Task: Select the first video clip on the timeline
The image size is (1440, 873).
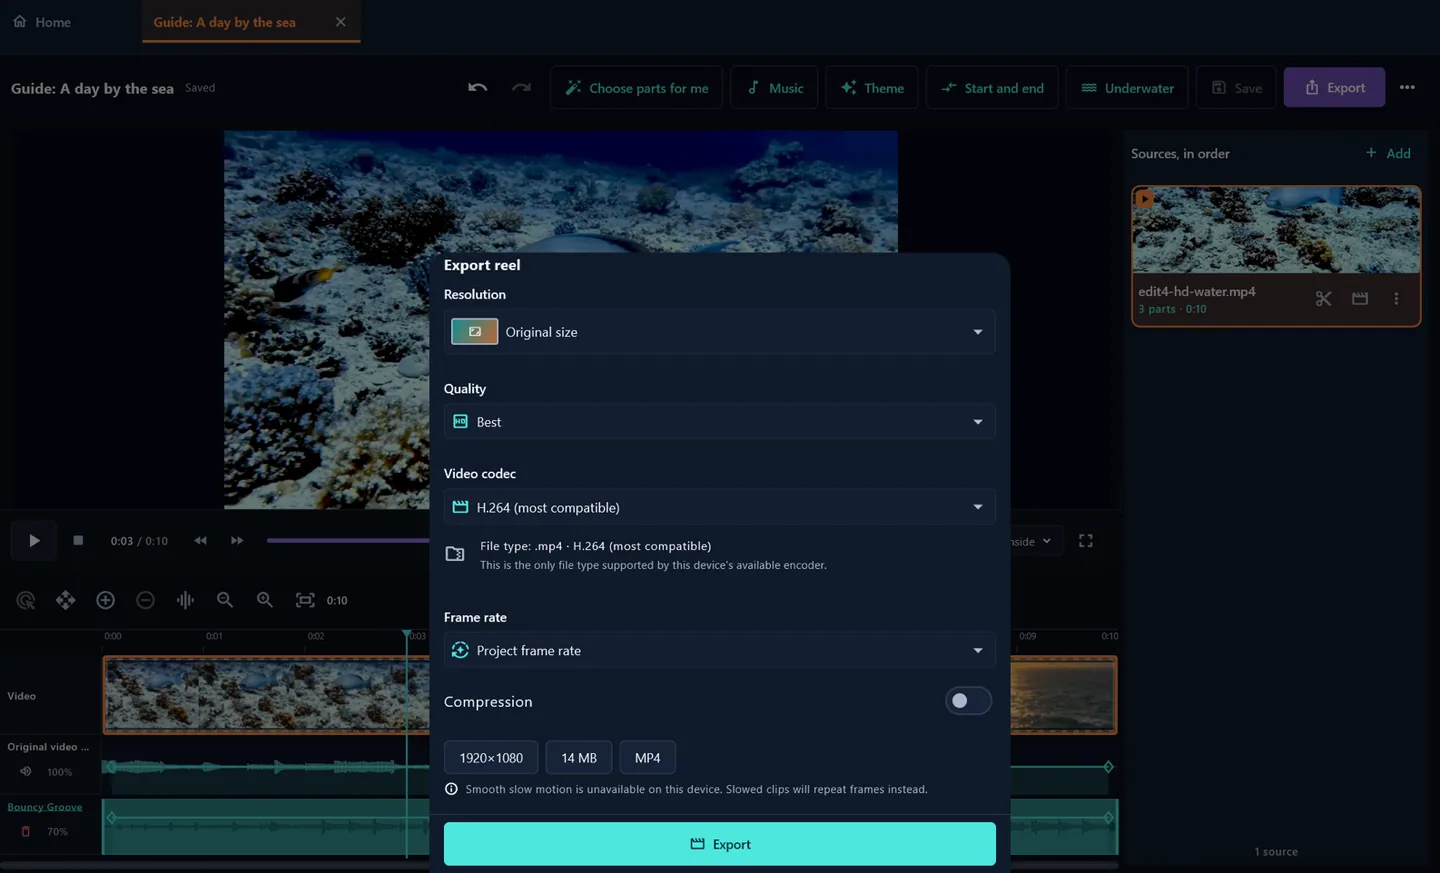Action: (266, 695)
